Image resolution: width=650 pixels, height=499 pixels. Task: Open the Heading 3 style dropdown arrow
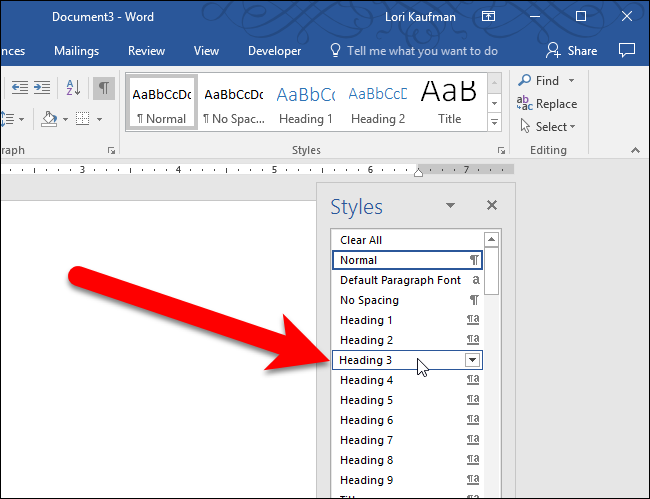point(473,360)
